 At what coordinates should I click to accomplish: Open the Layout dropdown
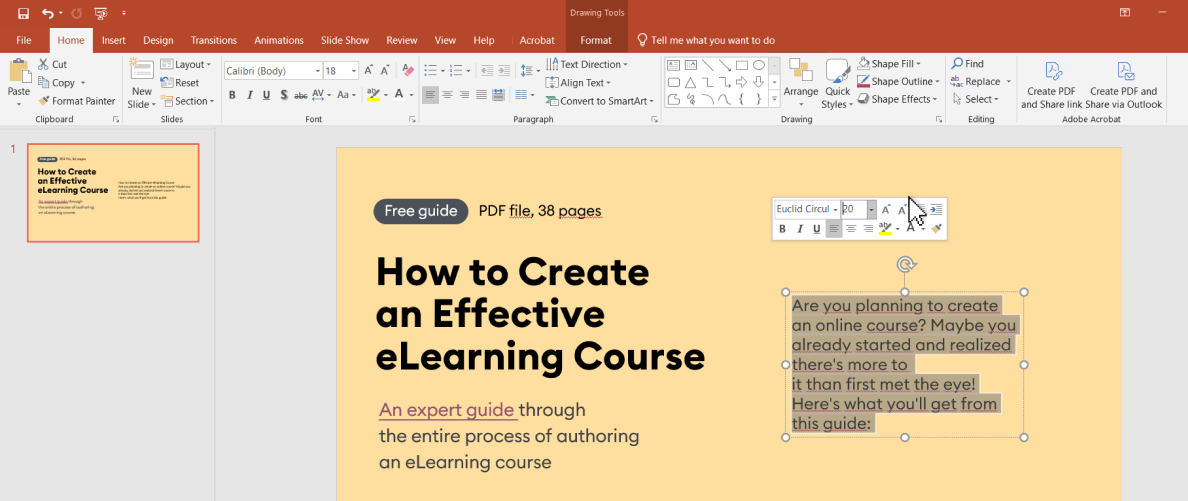[x=186, y=64]
